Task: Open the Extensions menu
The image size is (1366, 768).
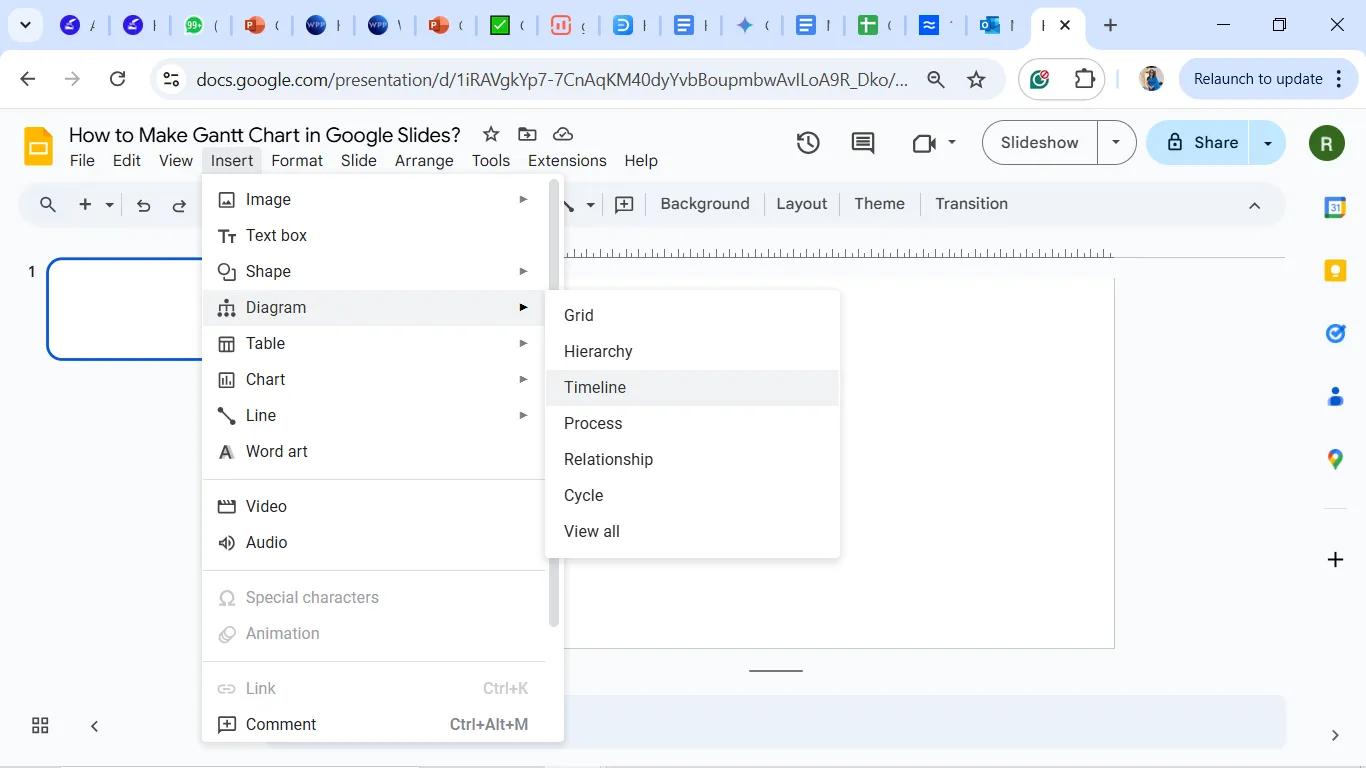Action: [567, 161]
